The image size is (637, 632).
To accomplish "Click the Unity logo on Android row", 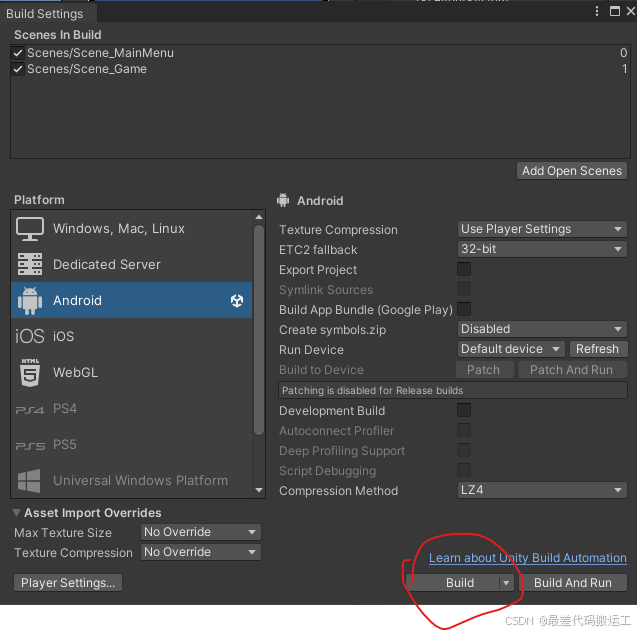I will click(x=237, y=301).
